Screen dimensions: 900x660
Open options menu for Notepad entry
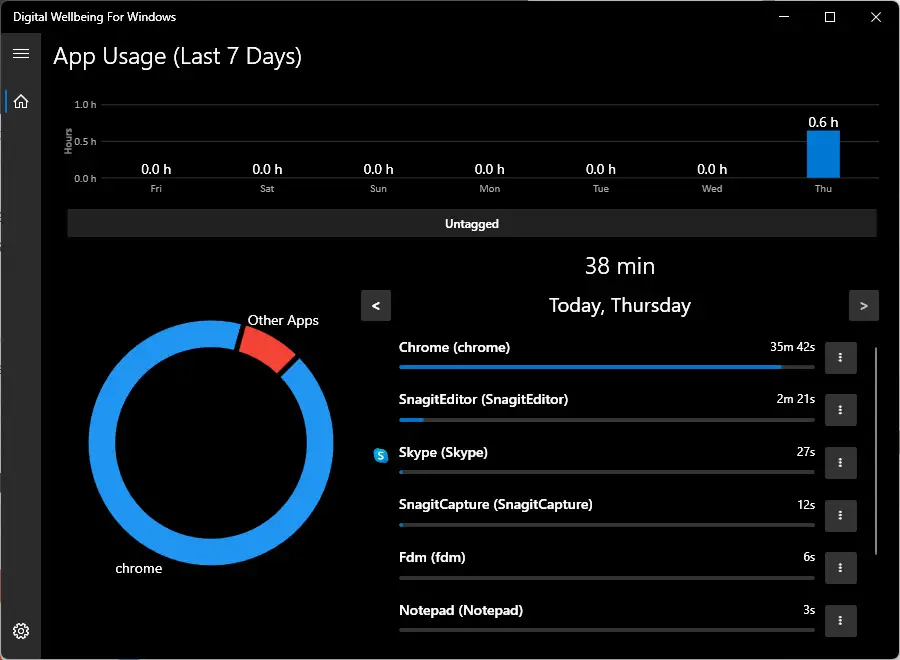coord(841,621)
